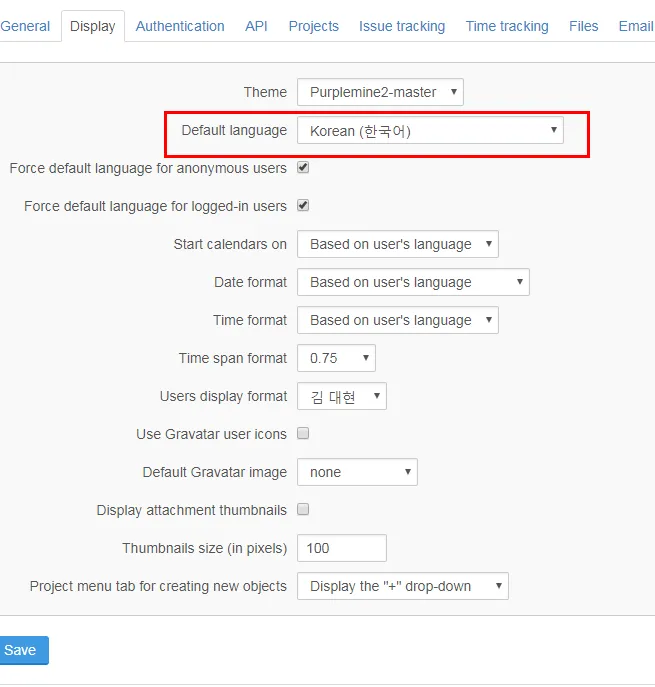Click the Date format label
This screenshot has width=655, height=687.
[x=251, y=282]
